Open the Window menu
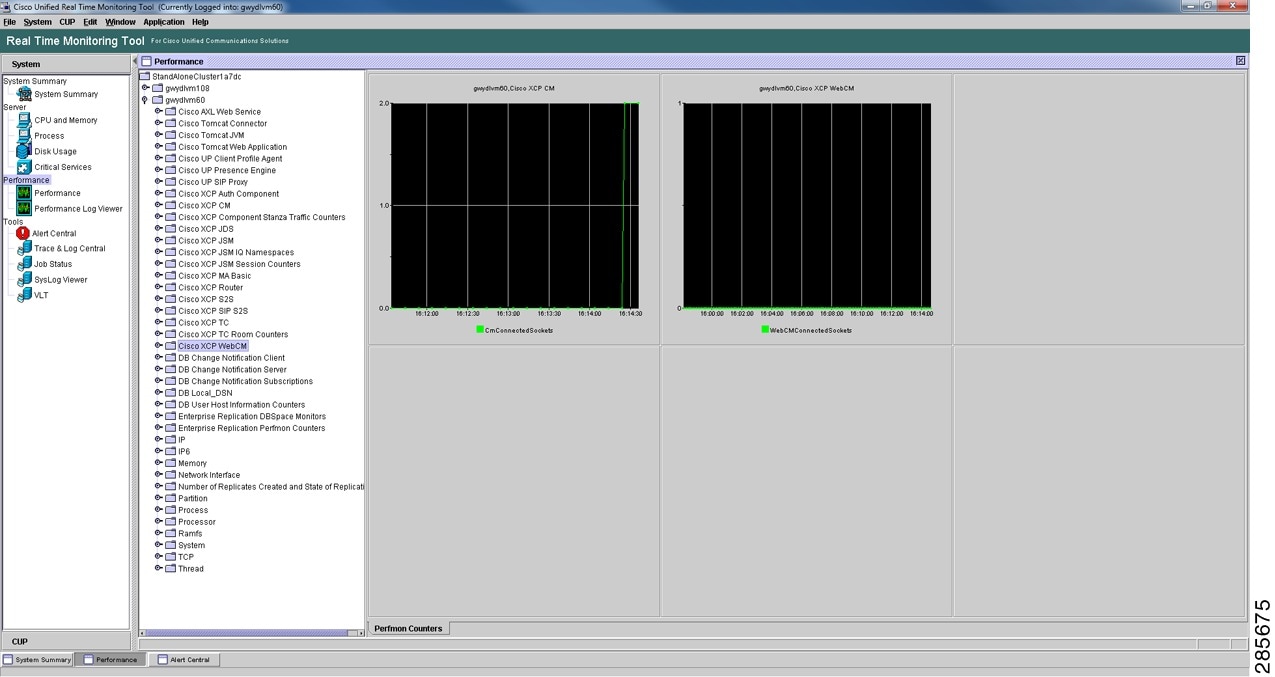The image size is (1275, 677). 120,22
